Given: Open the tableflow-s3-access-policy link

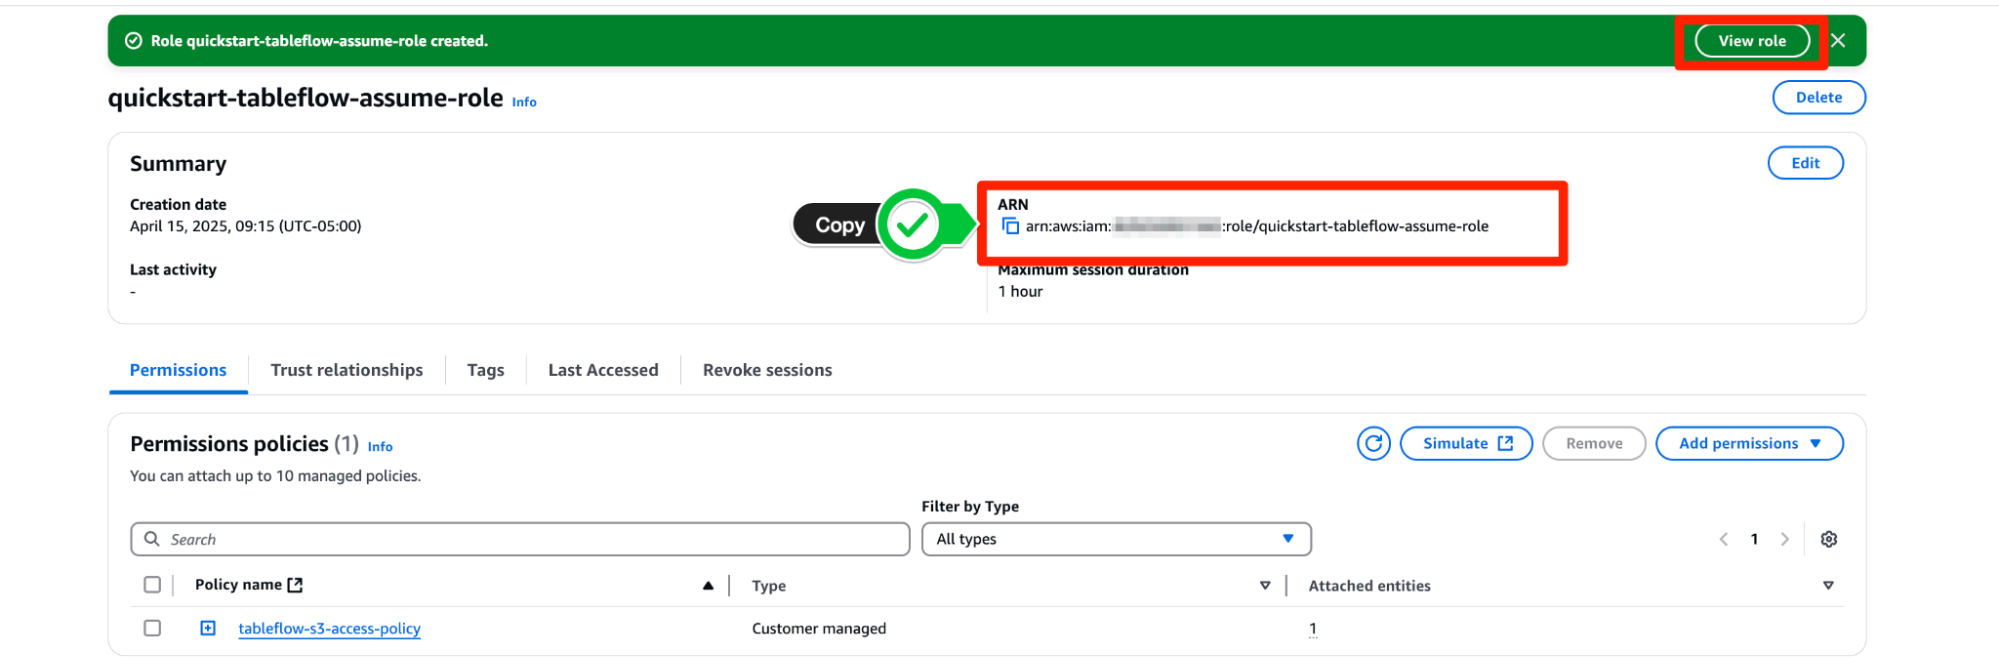Looking at the screenshot, I should click(x=329, y=629).
